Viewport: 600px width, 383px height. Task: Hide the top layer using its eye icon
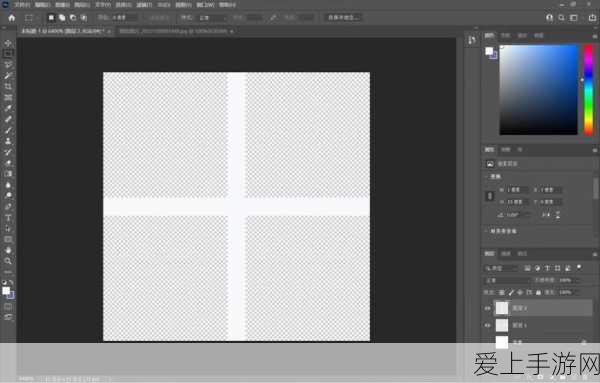click(488, 308)
